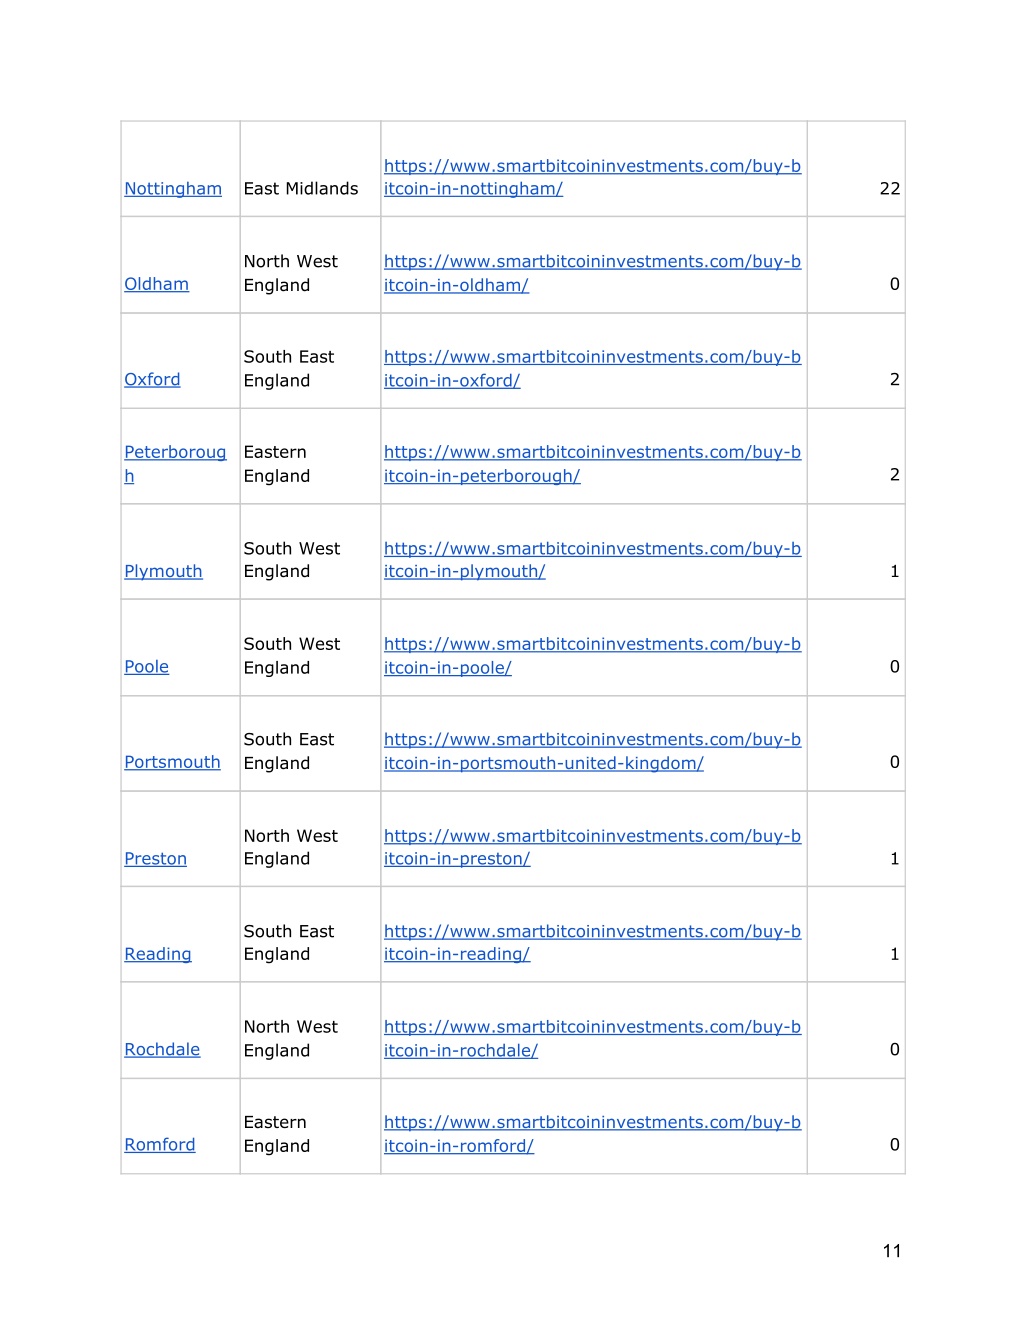Follow the buy-bitcoin-in-romford URL
The image size is (1024, 1325).
[592, 1134]
